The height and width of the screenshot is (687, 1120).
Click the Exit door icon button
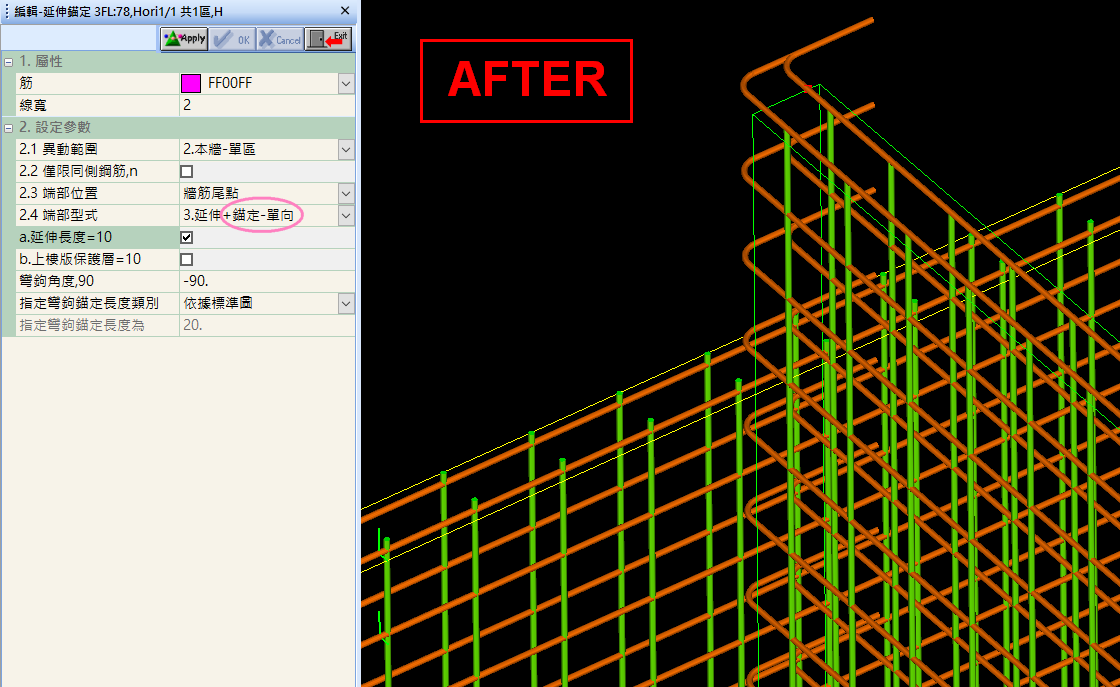[x=329, y=39]
